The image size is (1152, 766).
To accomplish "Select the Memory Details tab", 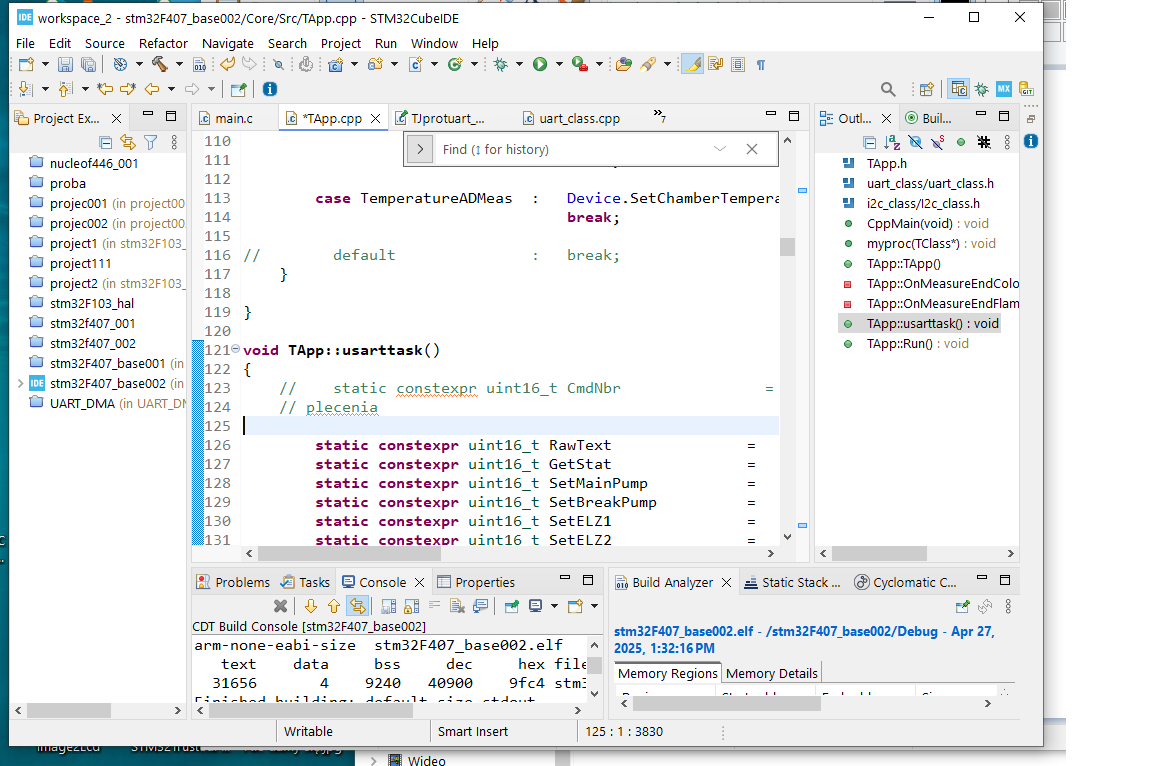I will pyautogui.click(x=772, y=673).
